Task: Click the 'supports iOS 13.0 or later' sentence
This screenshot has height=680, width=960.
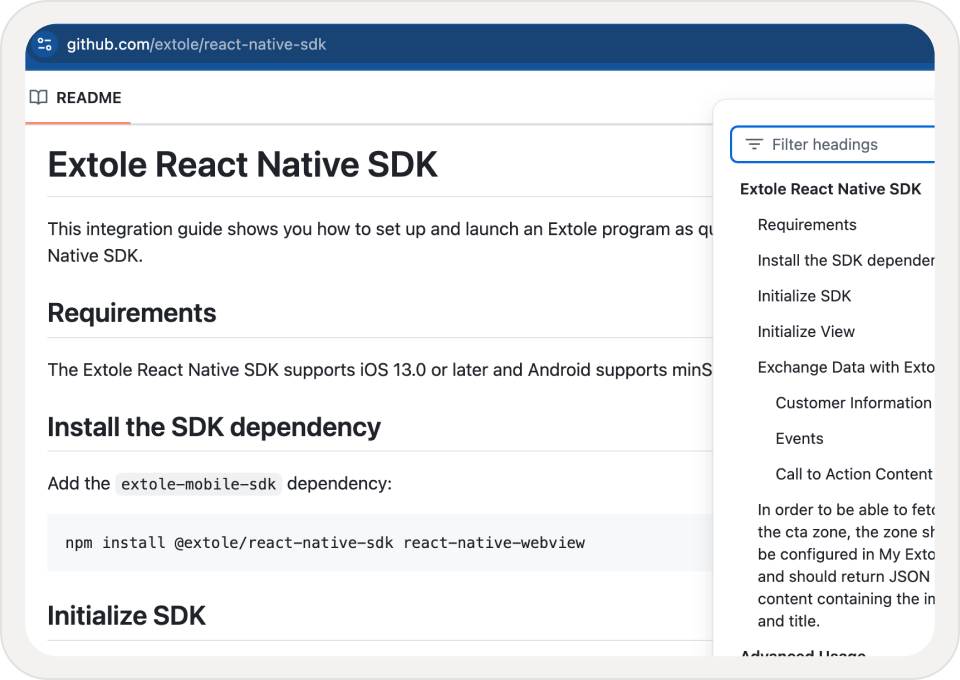Action: click(x=380, y=370)
